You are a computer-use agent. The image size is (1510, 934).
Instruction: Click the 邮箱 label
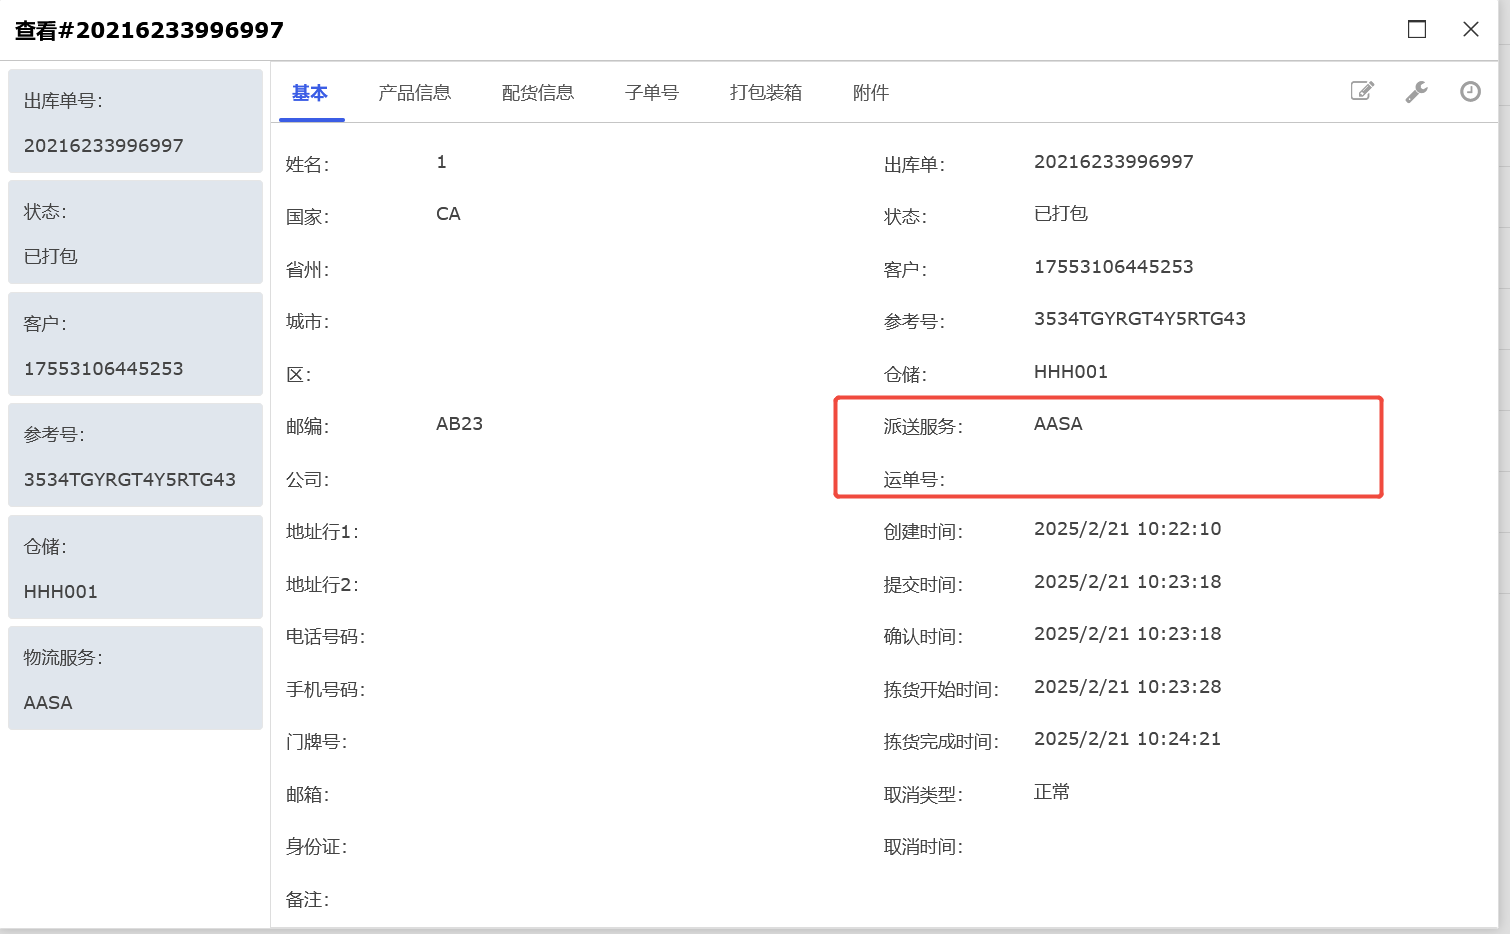click(x=307, y=795)
